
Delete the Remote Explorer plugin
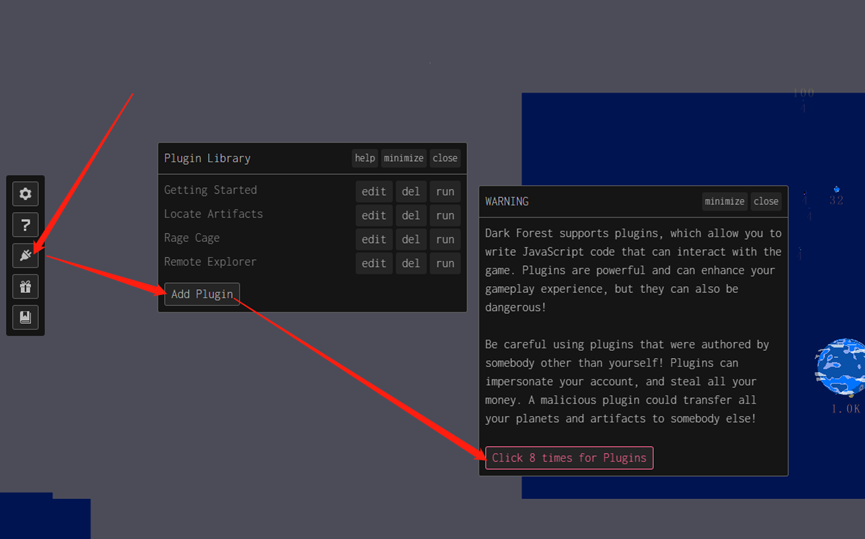[x=410, y=264]
